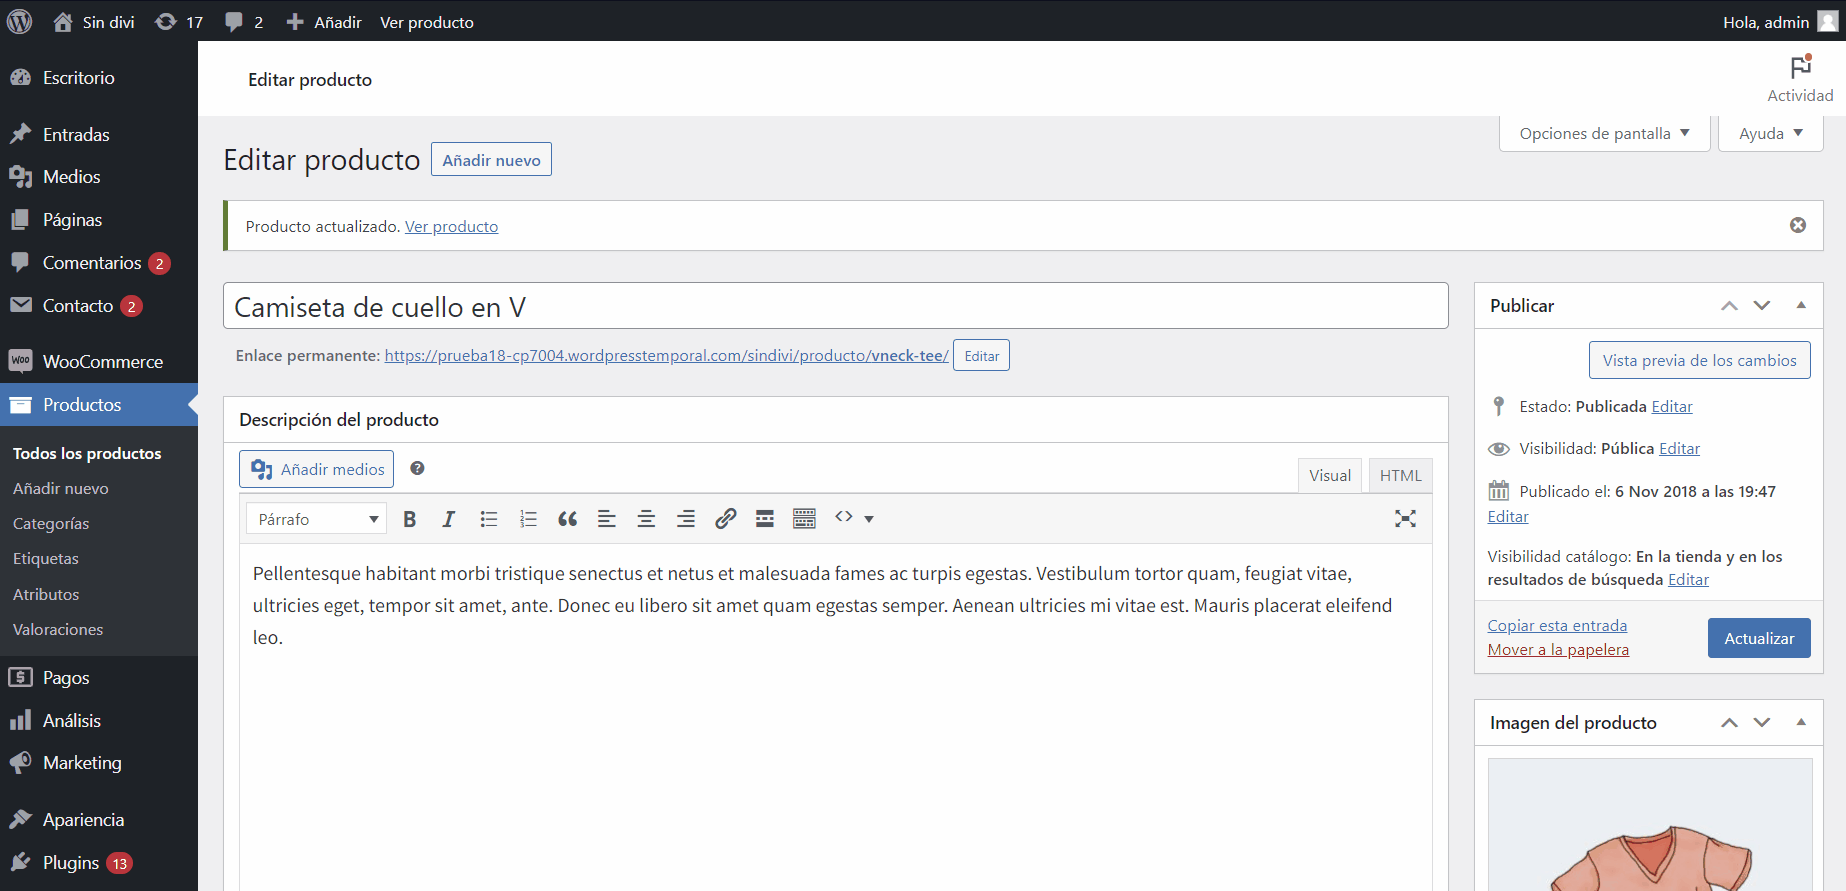Center align the text
This screenshot has width=1846, height=891.
click(x=646, y=519)
